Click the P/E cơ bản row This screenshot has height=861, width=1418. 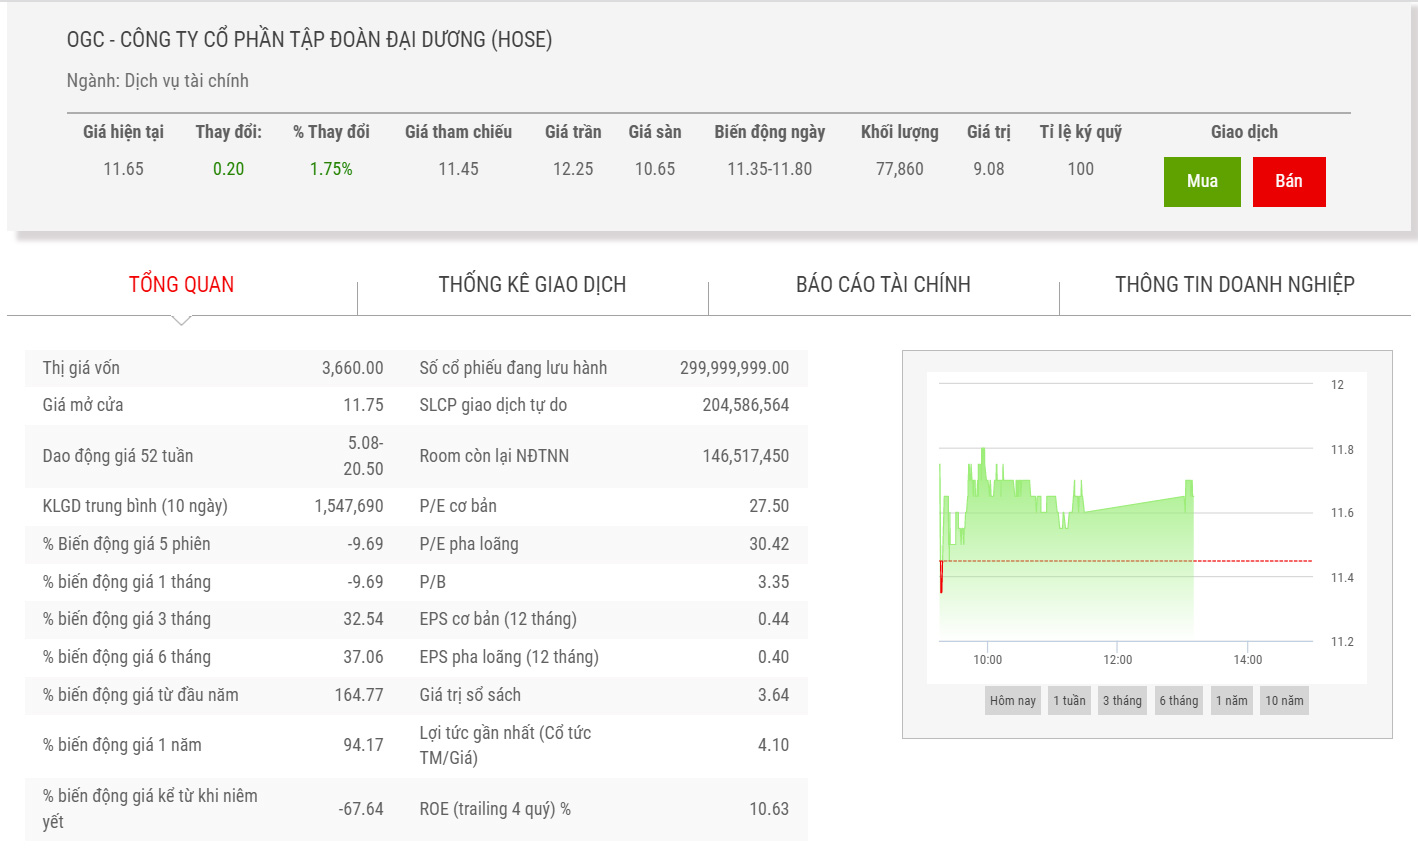(603, 506)
